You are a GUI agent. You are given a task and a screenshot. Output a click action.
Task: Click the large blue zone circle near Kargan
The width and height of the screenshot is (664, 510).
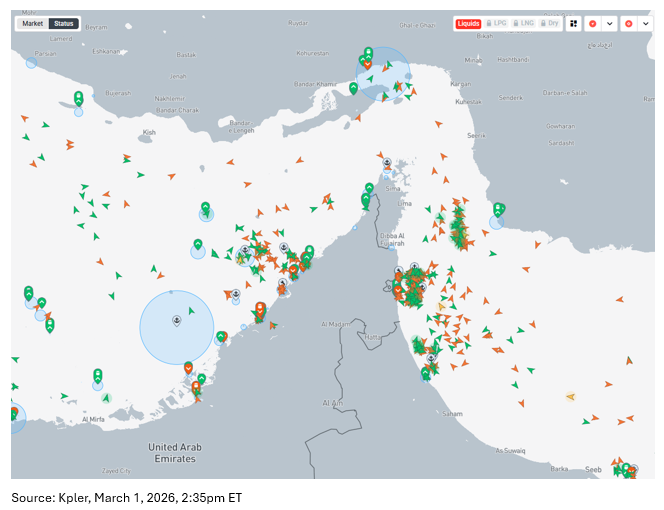[x=383, y=74]
